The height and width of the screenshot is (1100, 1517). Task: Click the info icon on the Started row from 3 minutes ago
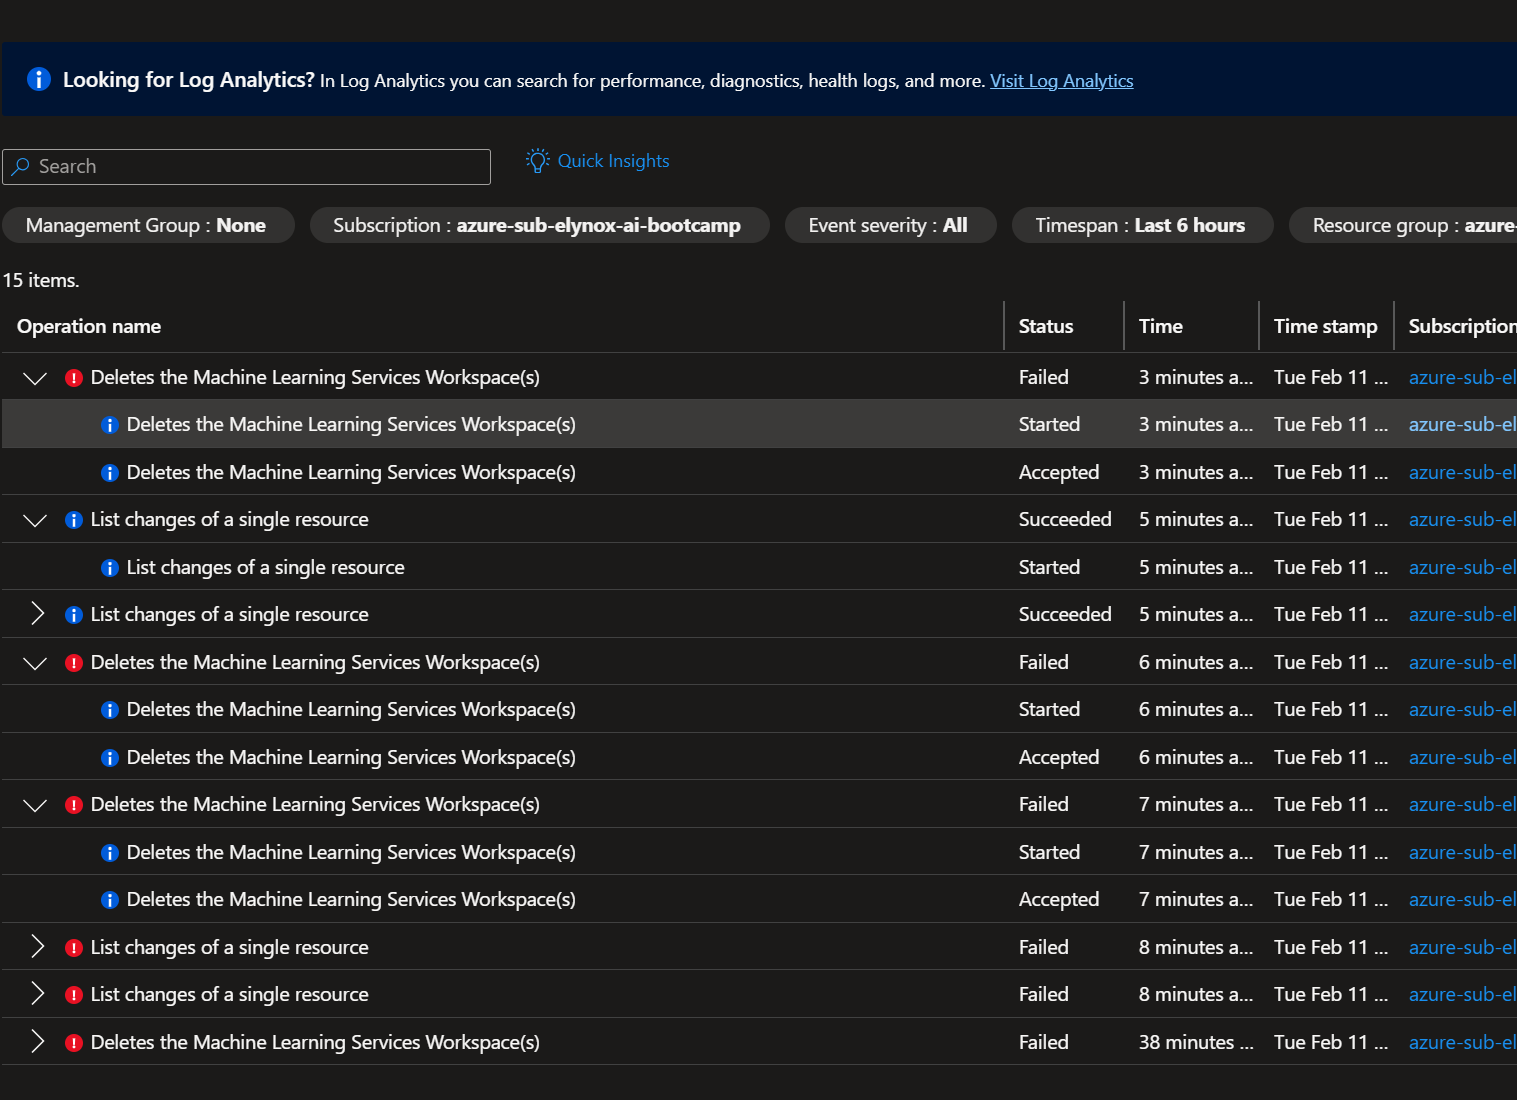tap(110, 425)
